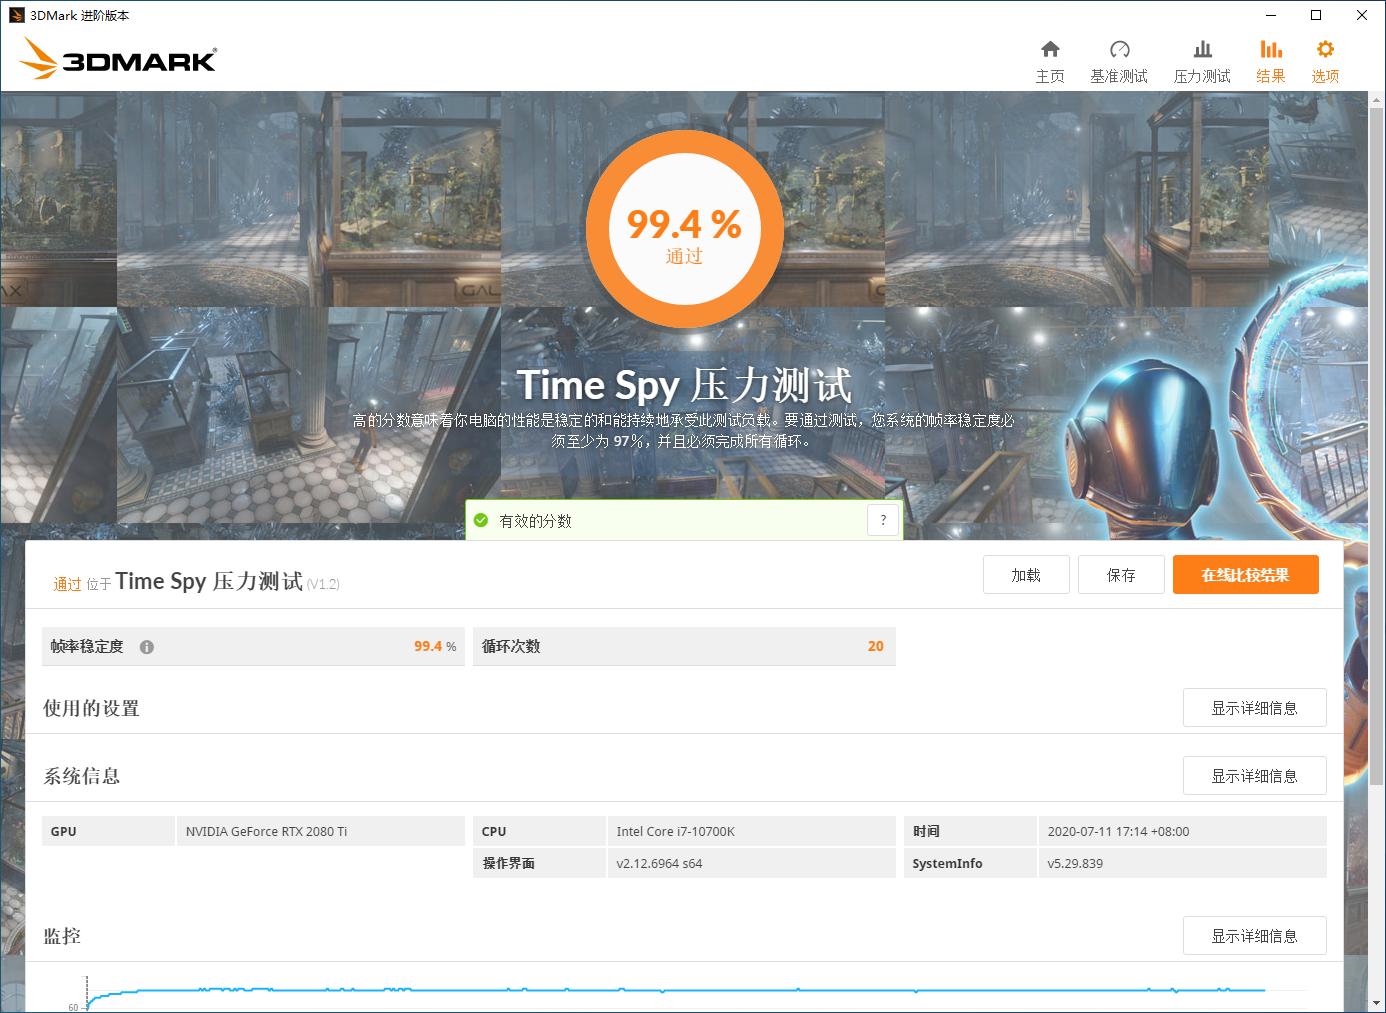
Task: Open the Results (结果) bar chart icon
Action: point(1270,50)
